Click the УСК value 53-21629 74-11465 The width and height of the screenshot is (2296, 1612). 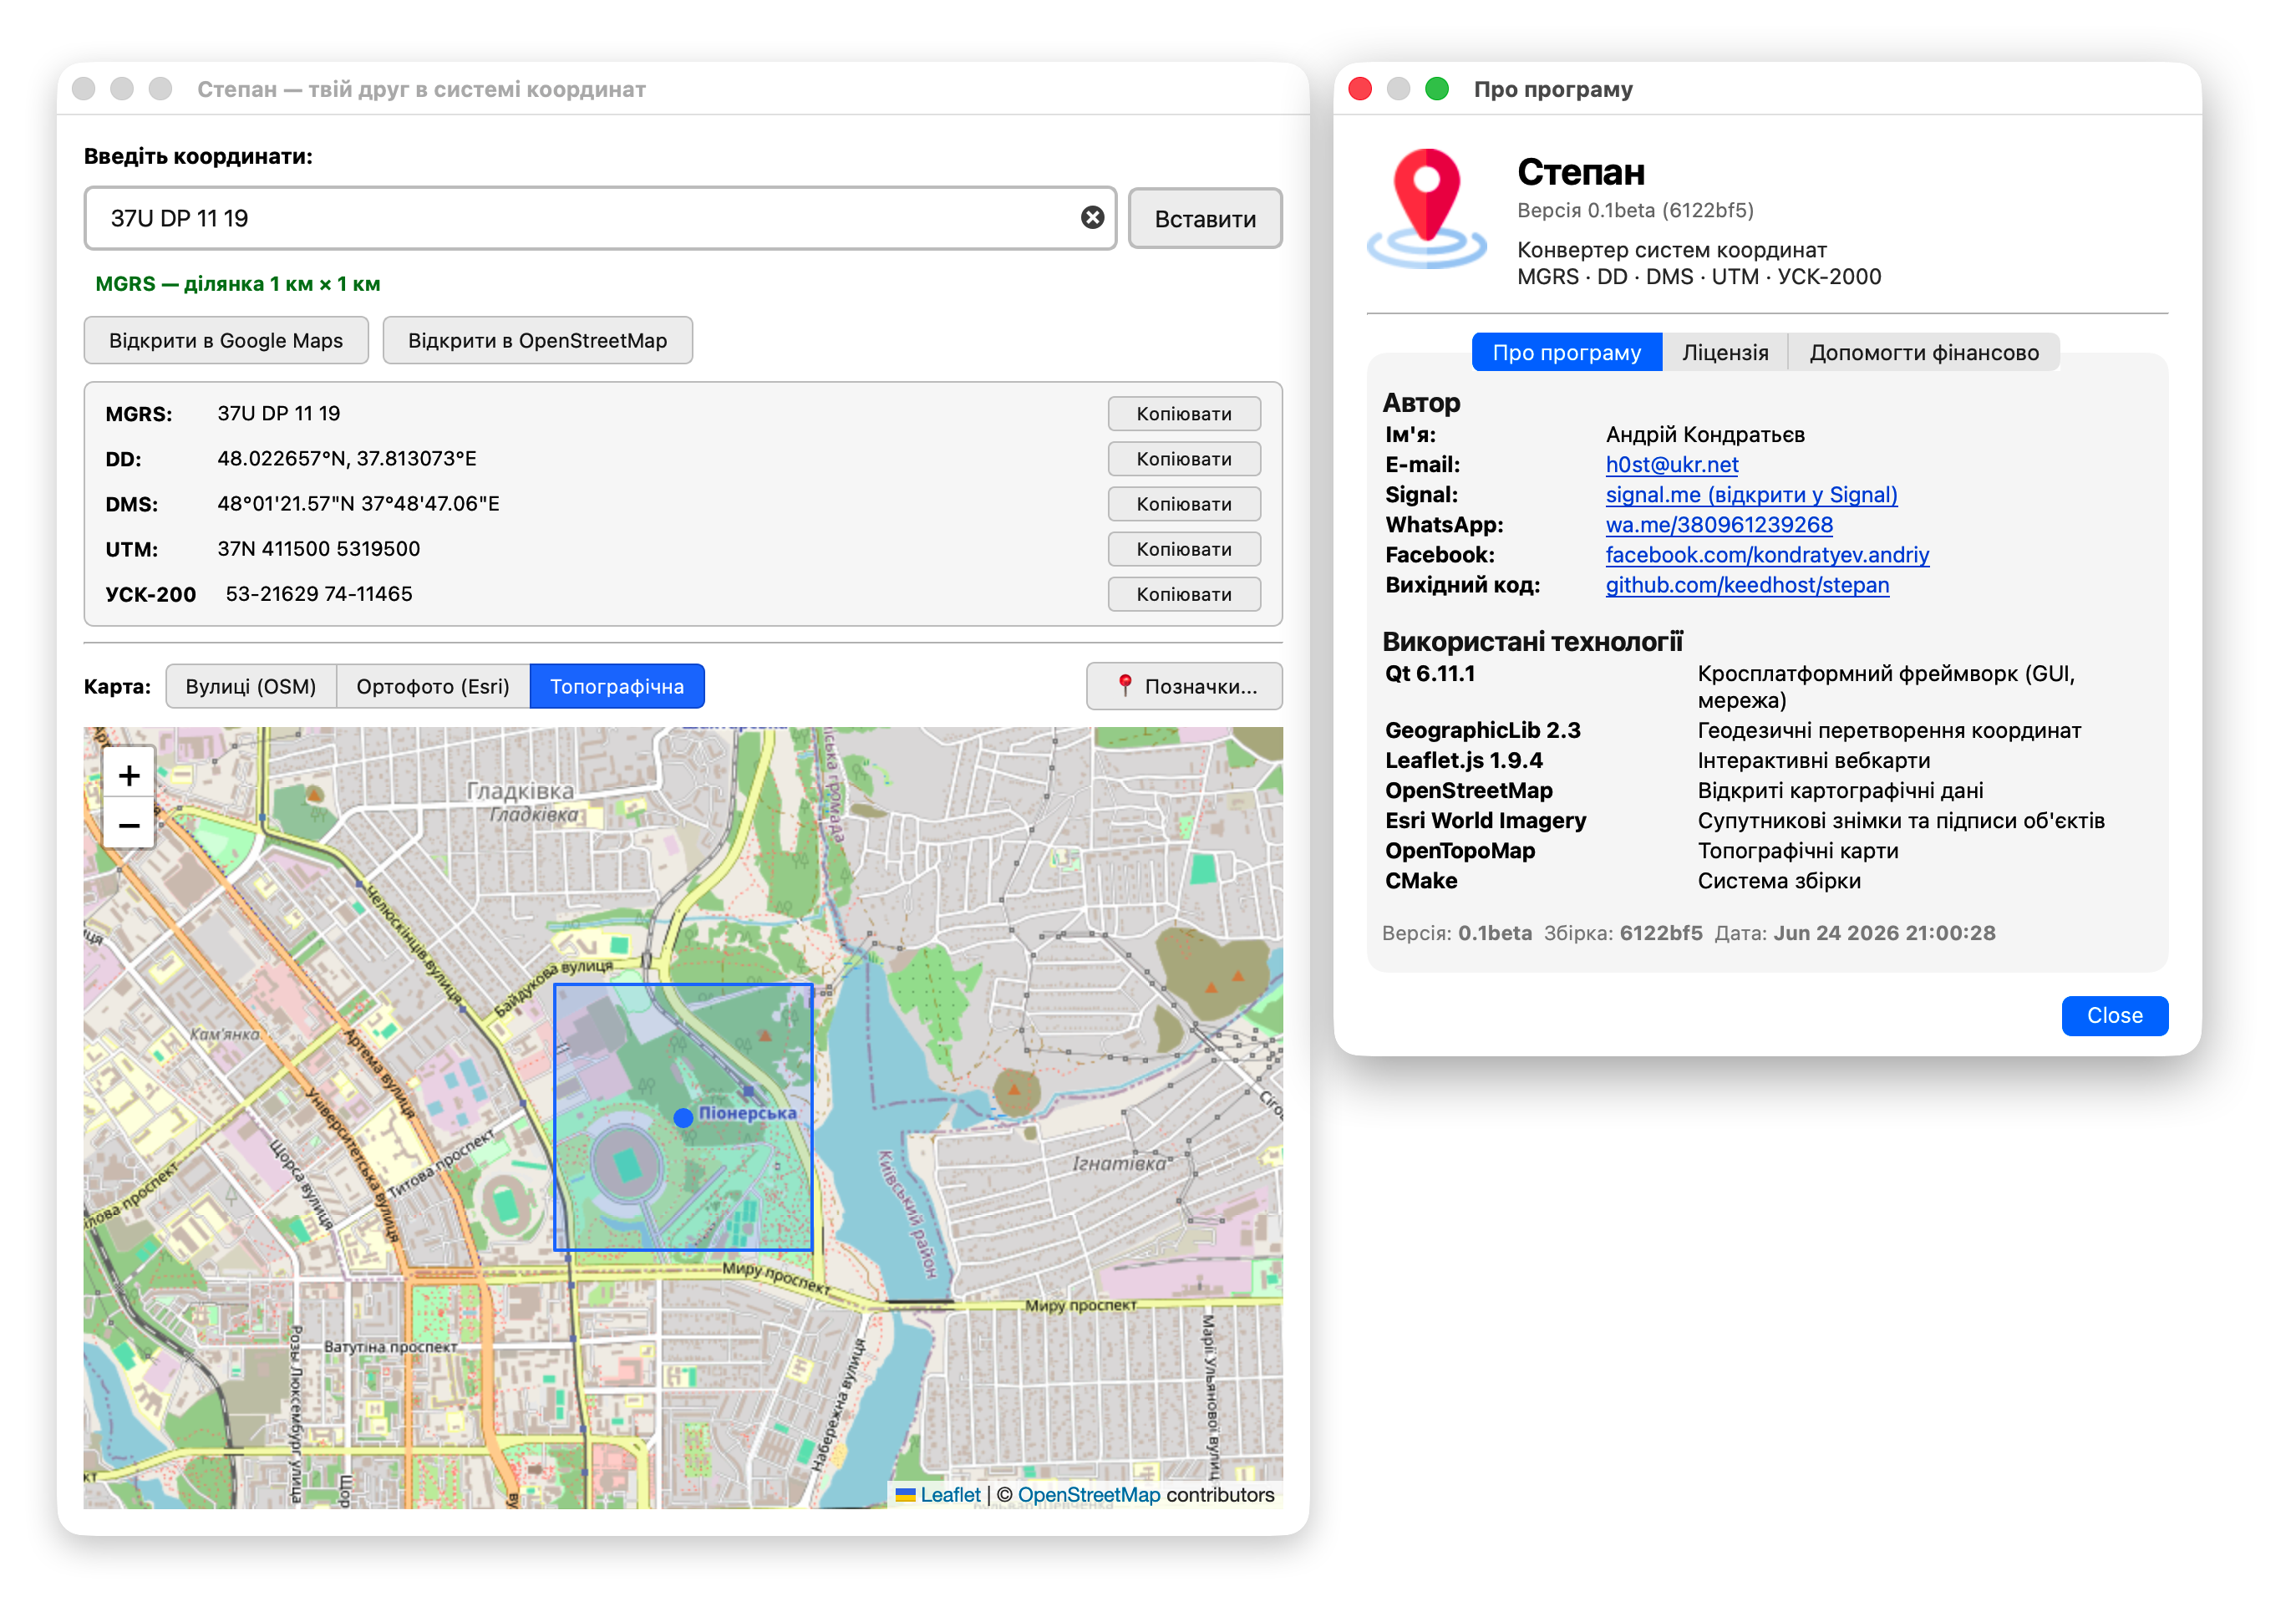[319, 593]
